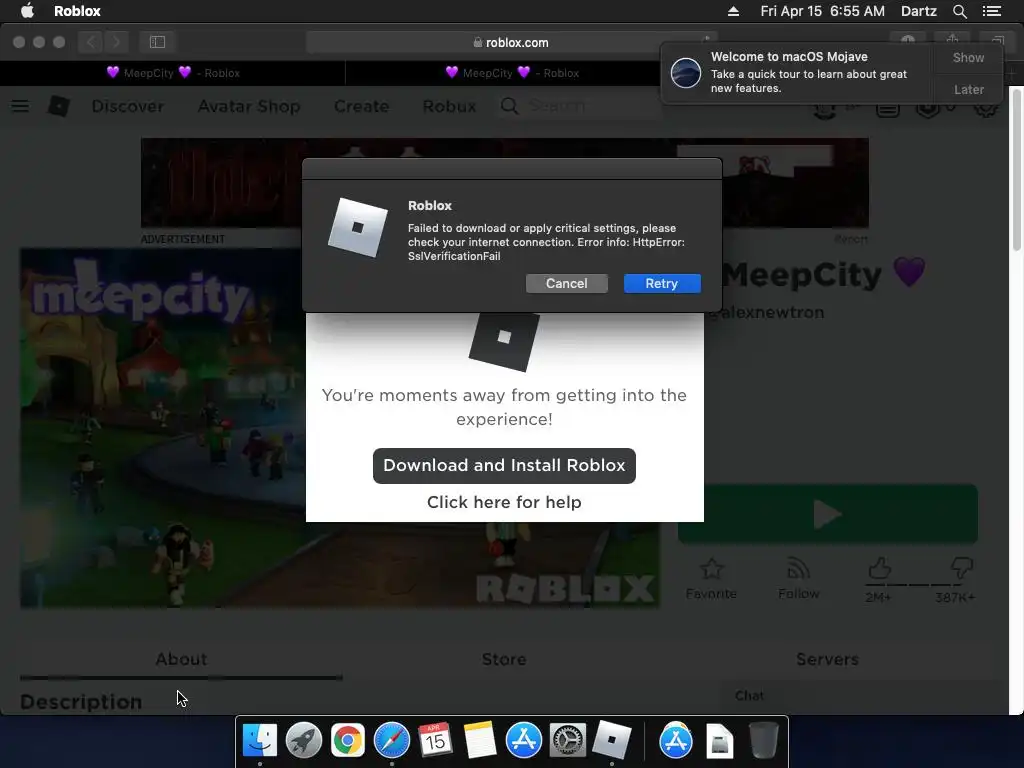Screen dimensions: 1024x768
Task: Open Launchpad from the Dock
Action: coord(304,741)
